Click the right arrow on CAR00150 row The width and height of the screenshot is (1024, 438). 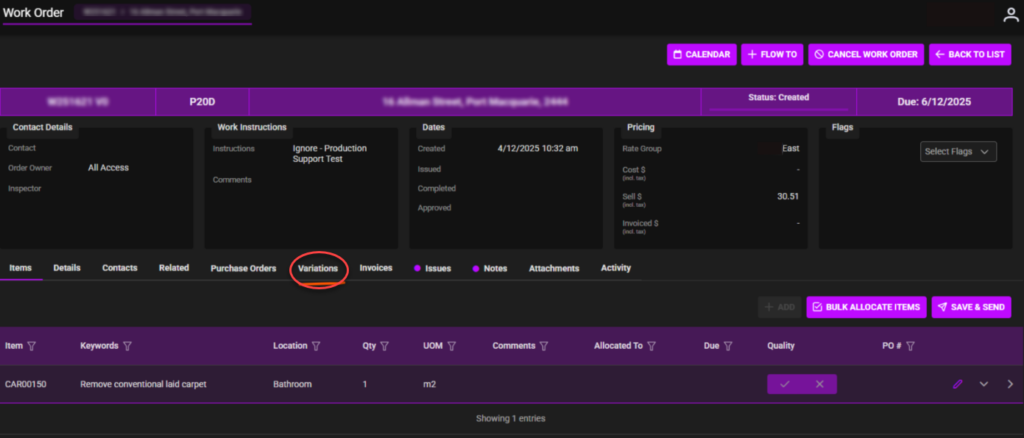[x=1009, y=384]
